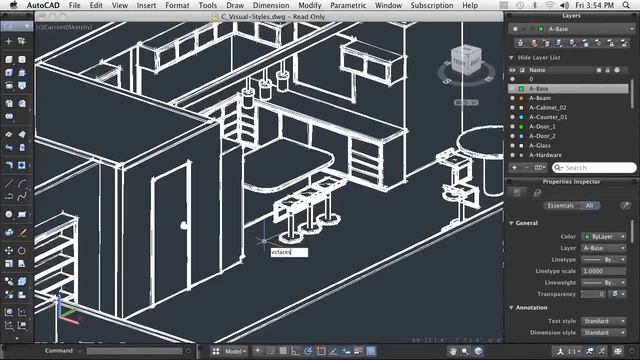Open the Draw menu

(235, 5)
